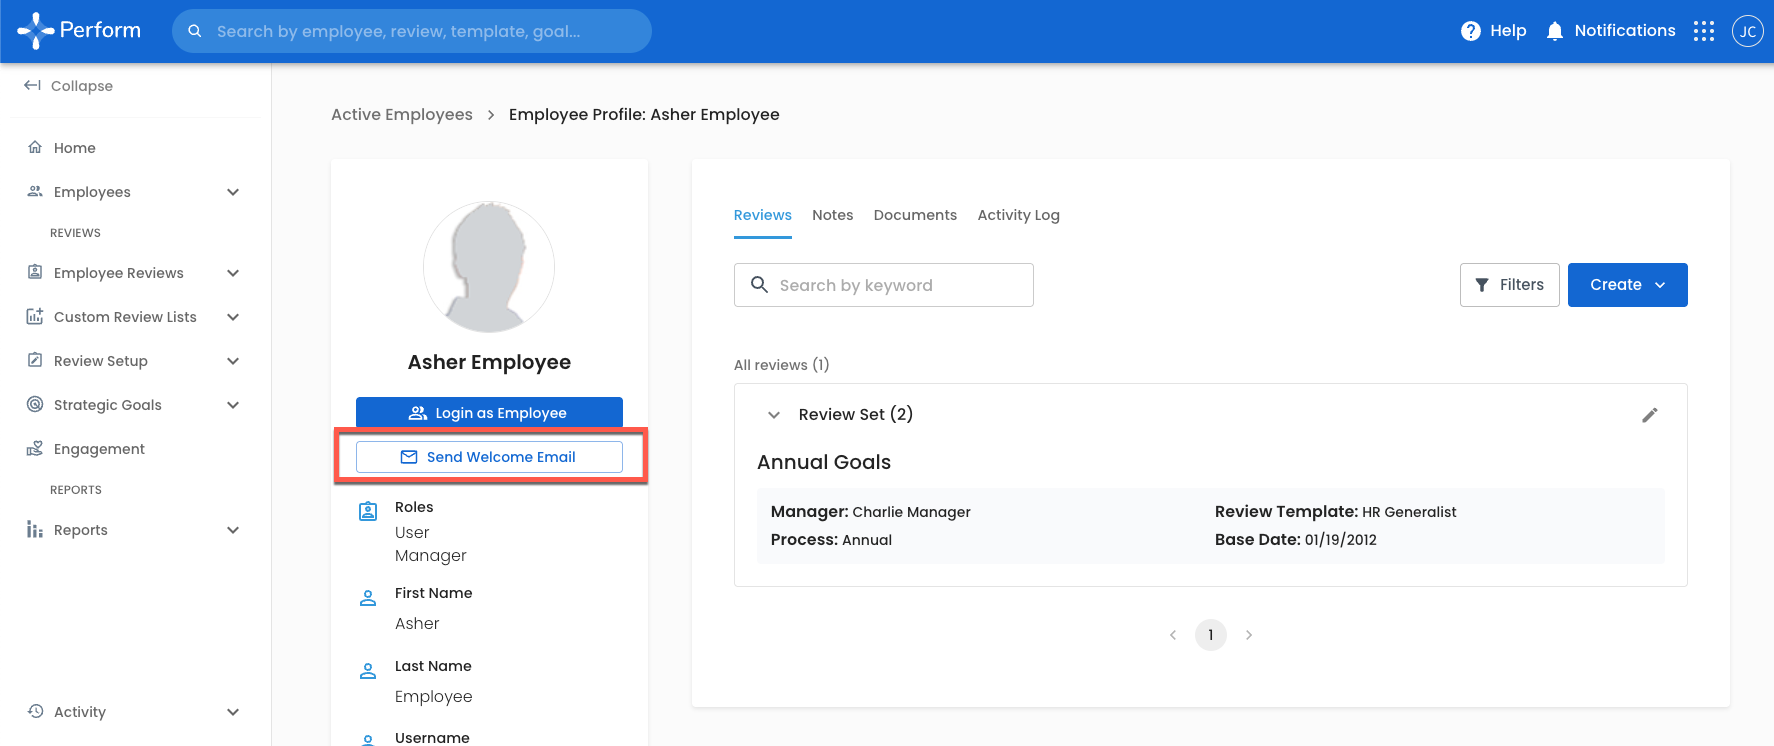The image size is (1774, 746).
Task: Expand the Activity menu chevron
Action: point(233,712)
